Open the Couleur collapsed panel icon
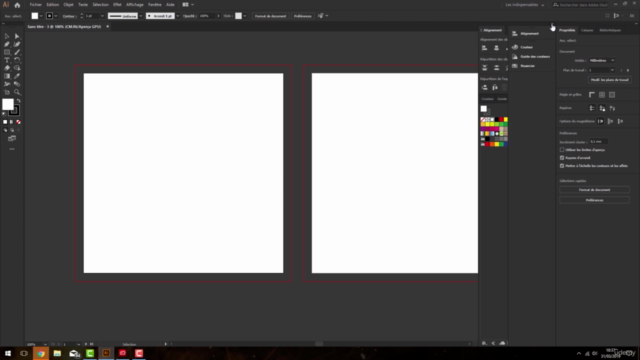 coord(515,47)
